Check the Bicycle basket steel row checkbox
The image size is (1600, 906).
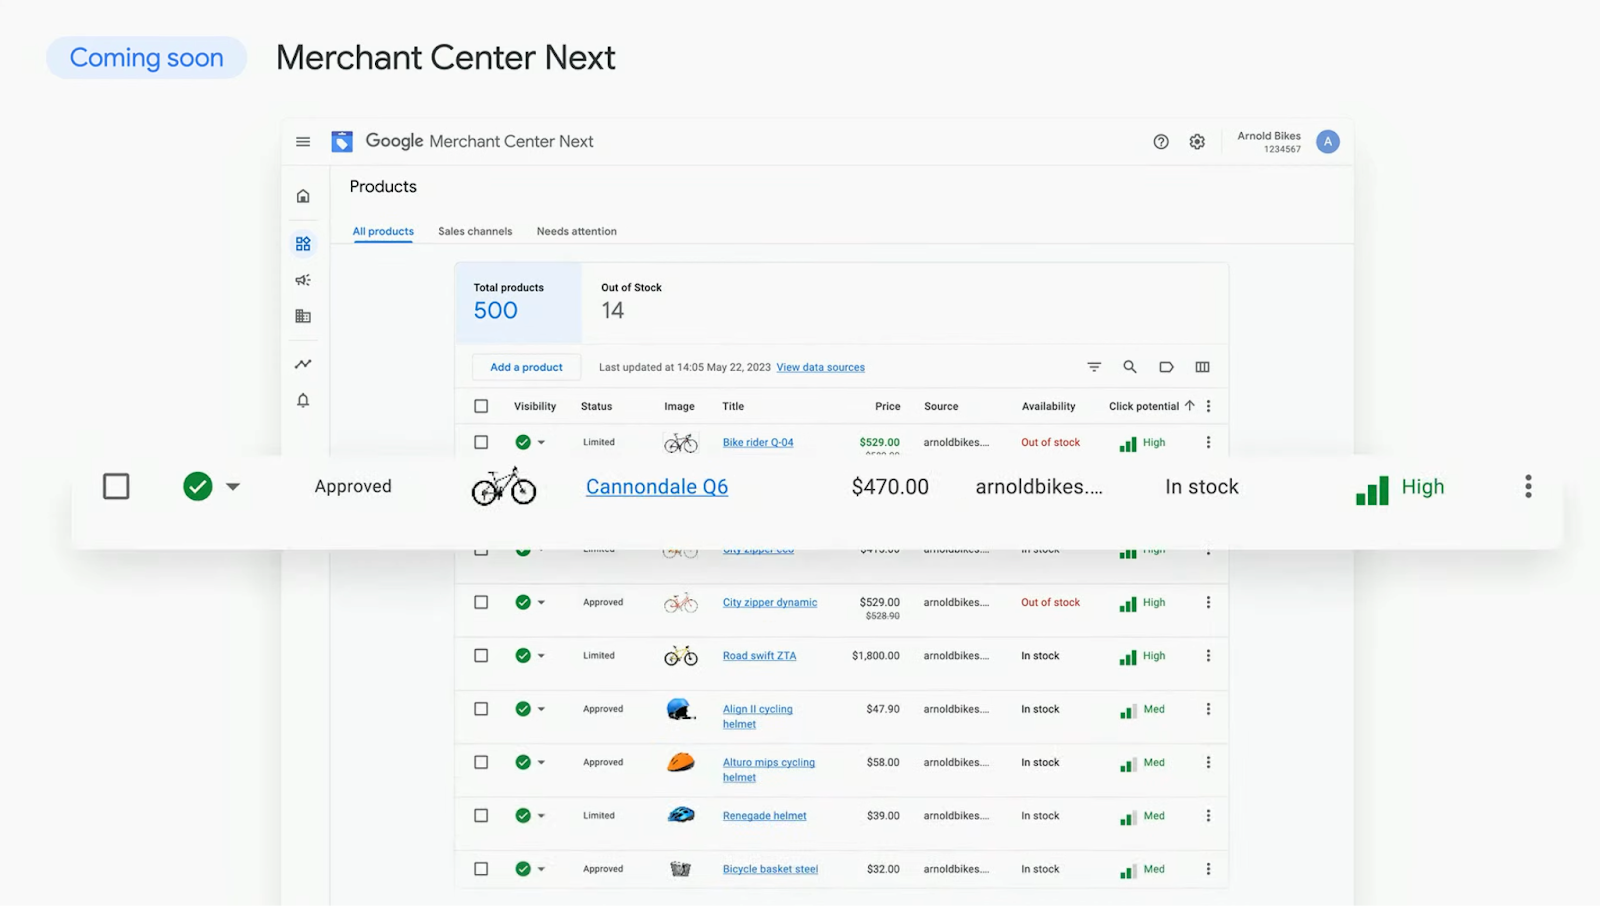(481, 869)
